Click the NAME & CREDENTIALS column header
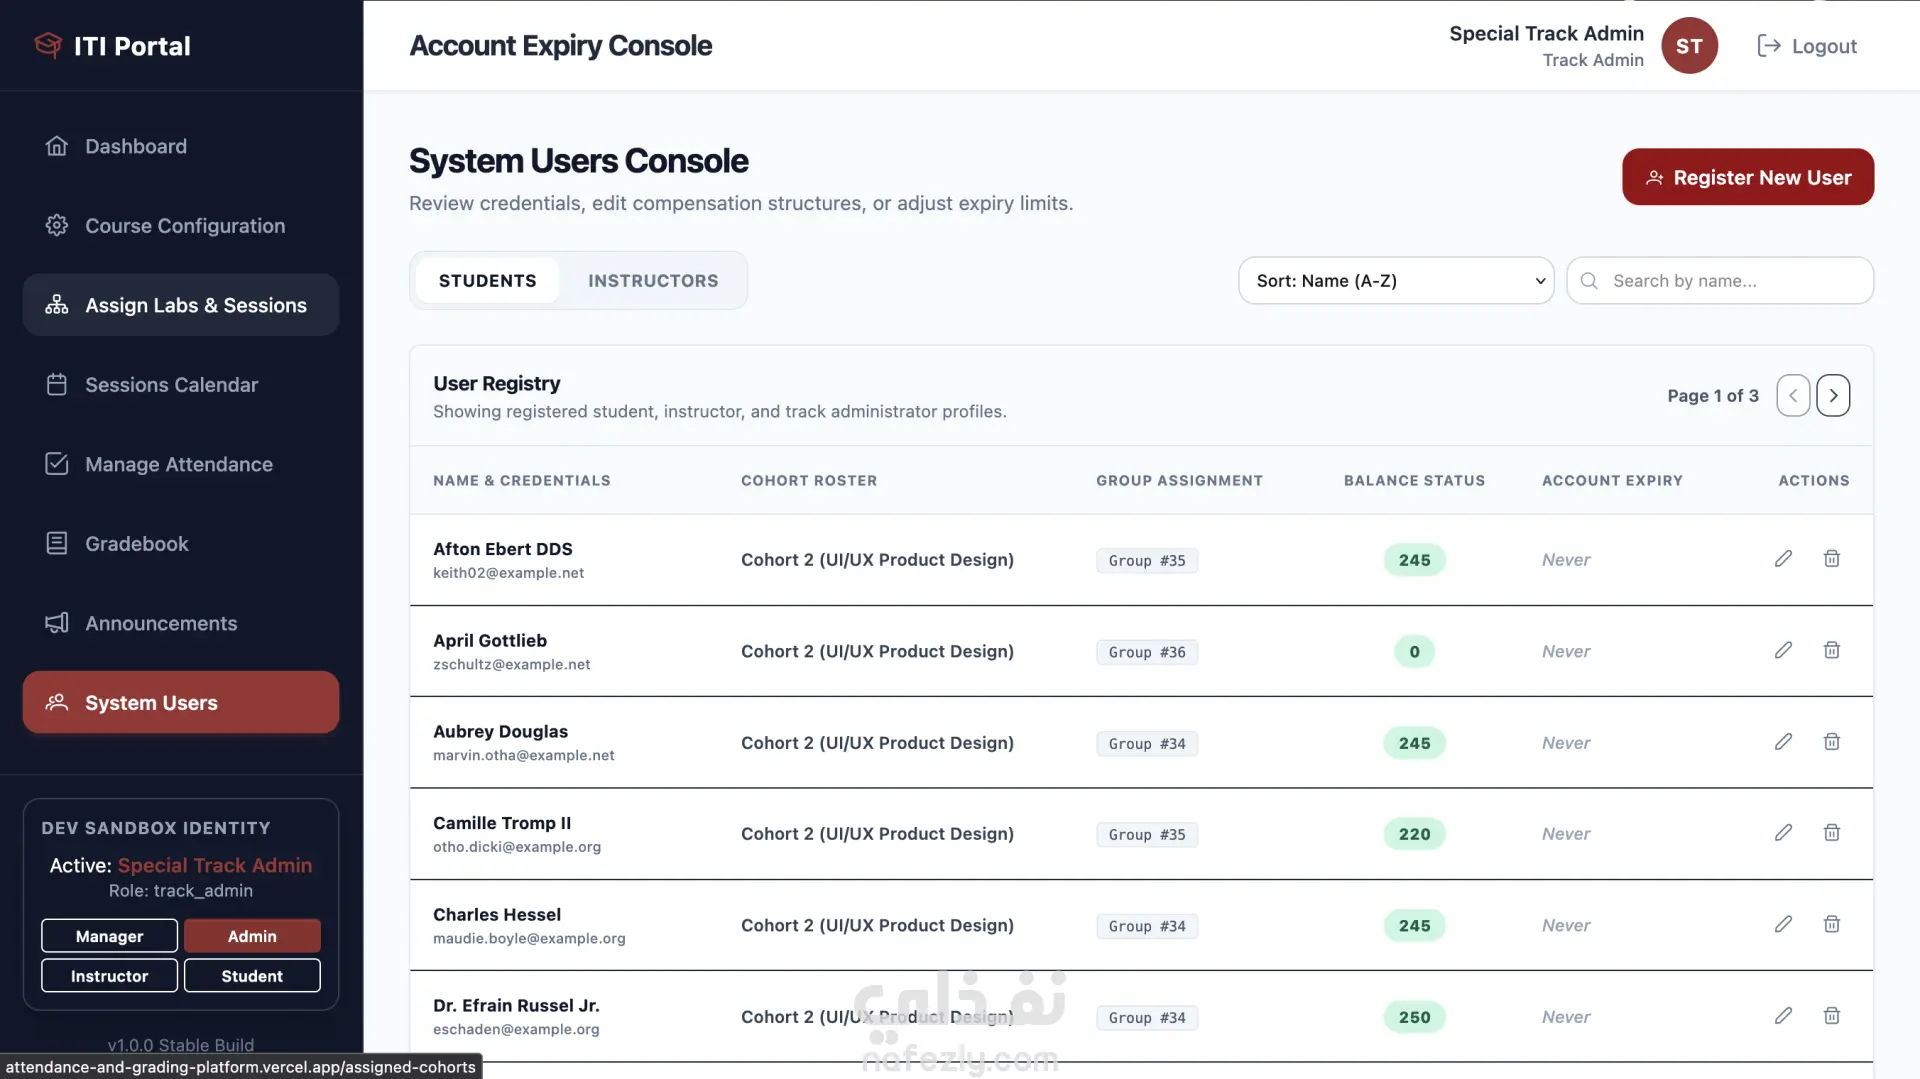Screen dimensions: 1920x1079 click(521, 481)
